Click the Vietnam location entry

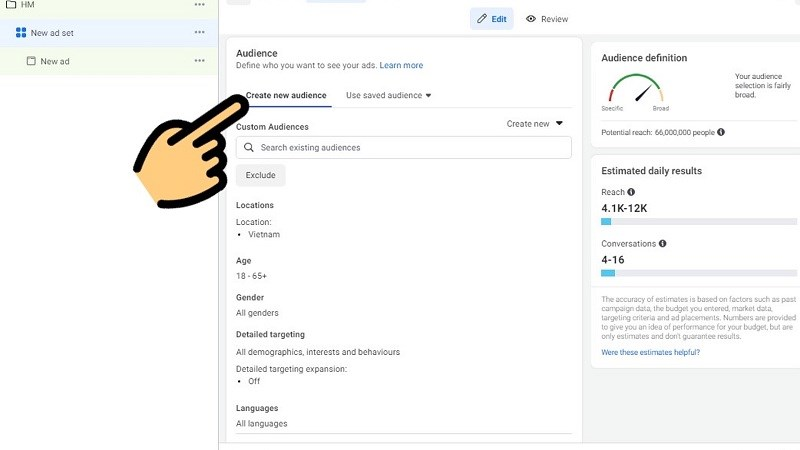[264, 234]
